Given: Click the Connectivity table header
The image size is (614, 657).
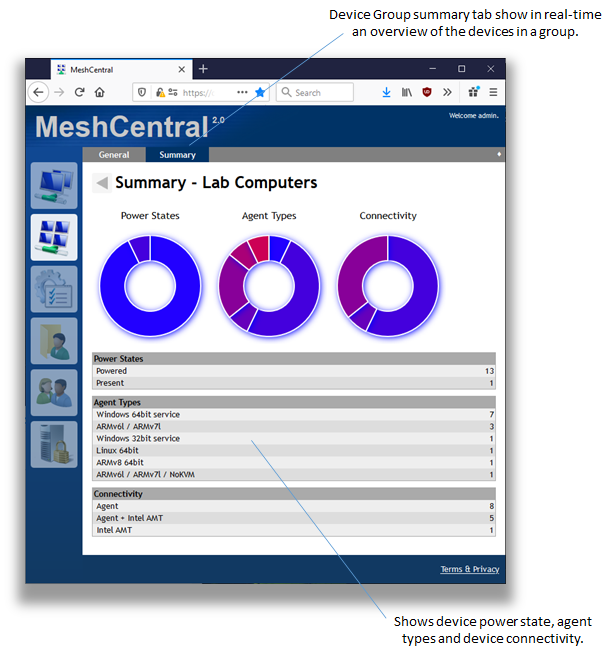Looking at the screenshot, I should [x=294, y=494].
